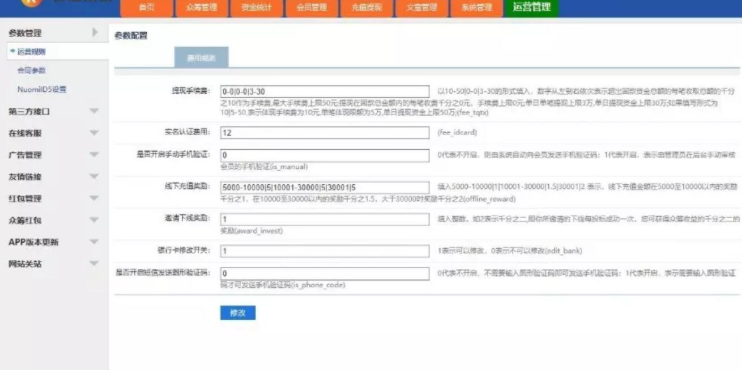The width and height of the screenshot is (744, 370).
Task: Click the 银行卡修改开关 field label
Action: (184, 250)
